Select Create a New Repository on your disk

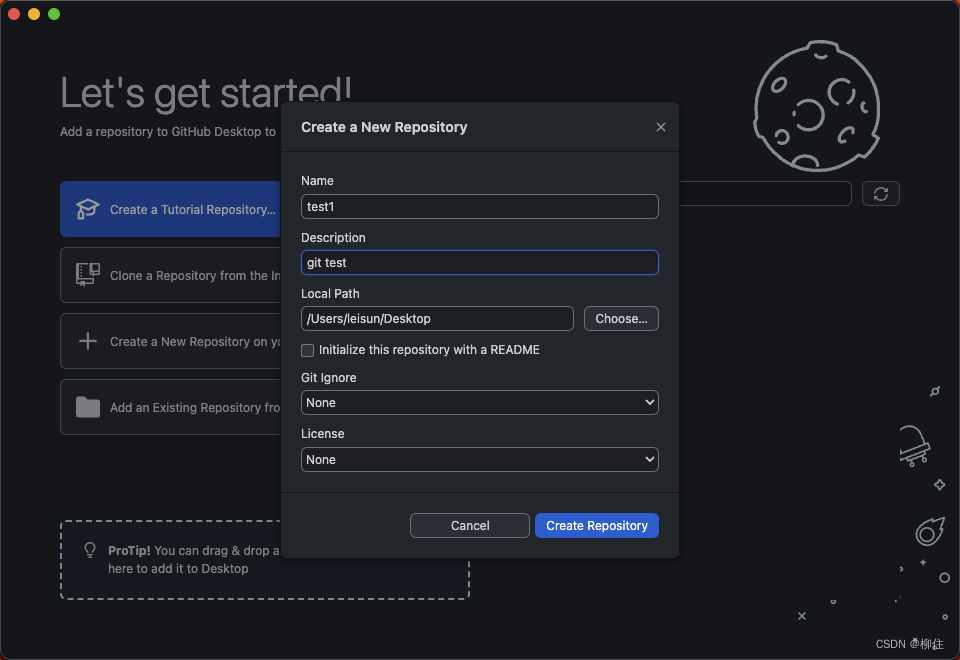pyautogui.click(x=170, y=341)
